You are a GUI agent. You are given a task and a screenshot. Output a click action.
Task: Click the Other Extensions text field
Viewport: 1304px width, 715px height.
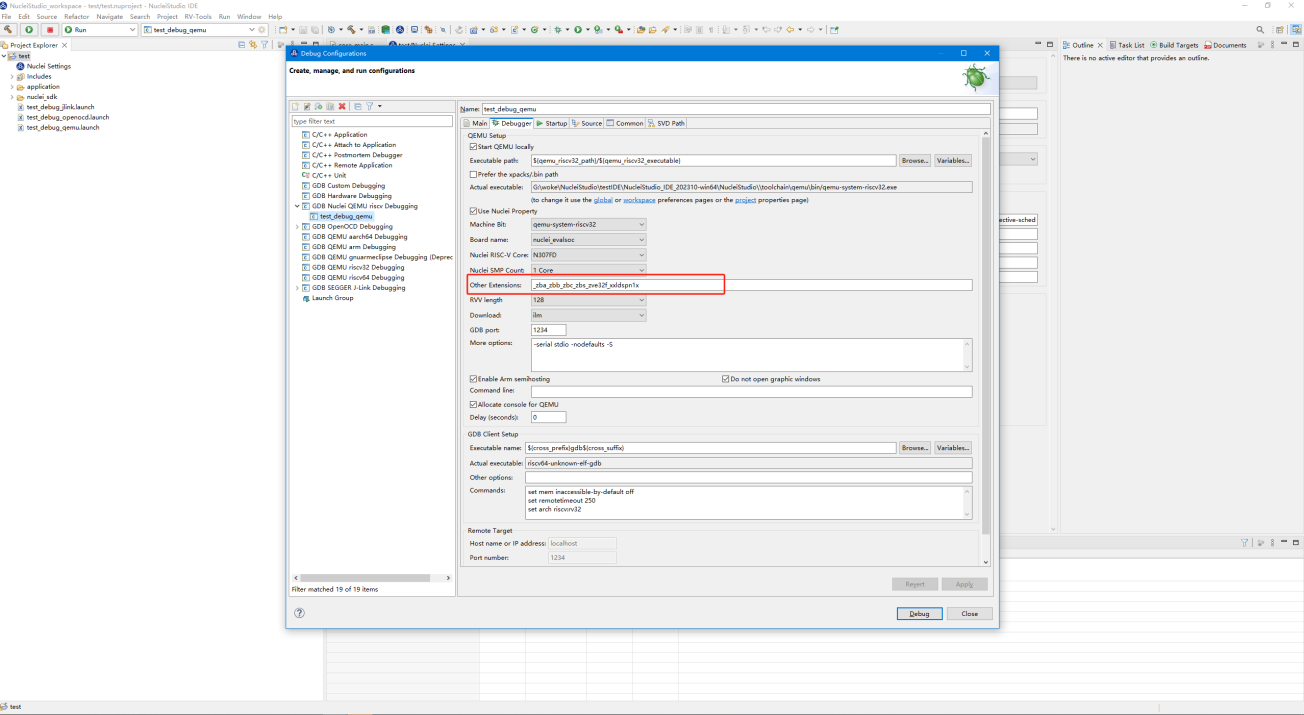[750, 285]
